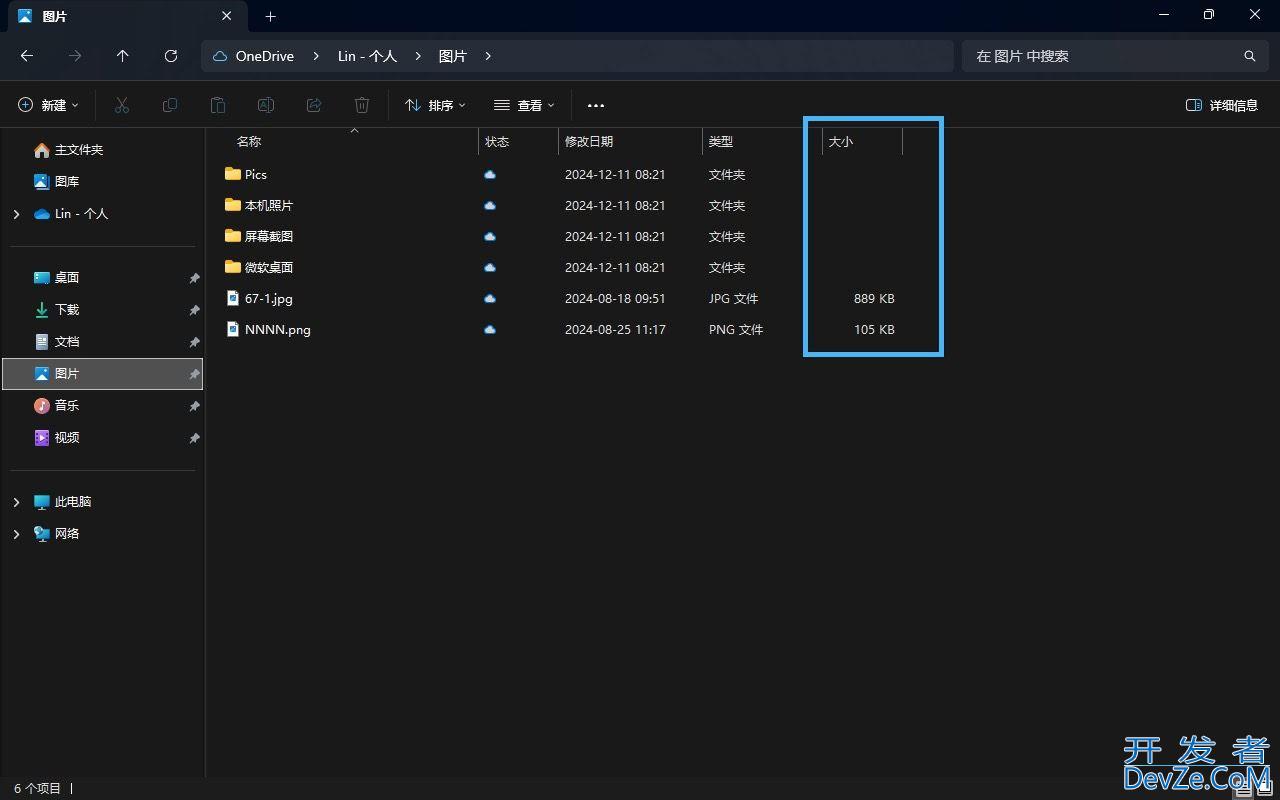Go up one folder level
The height and width of the screenshot is (800, 1280).
123,56
